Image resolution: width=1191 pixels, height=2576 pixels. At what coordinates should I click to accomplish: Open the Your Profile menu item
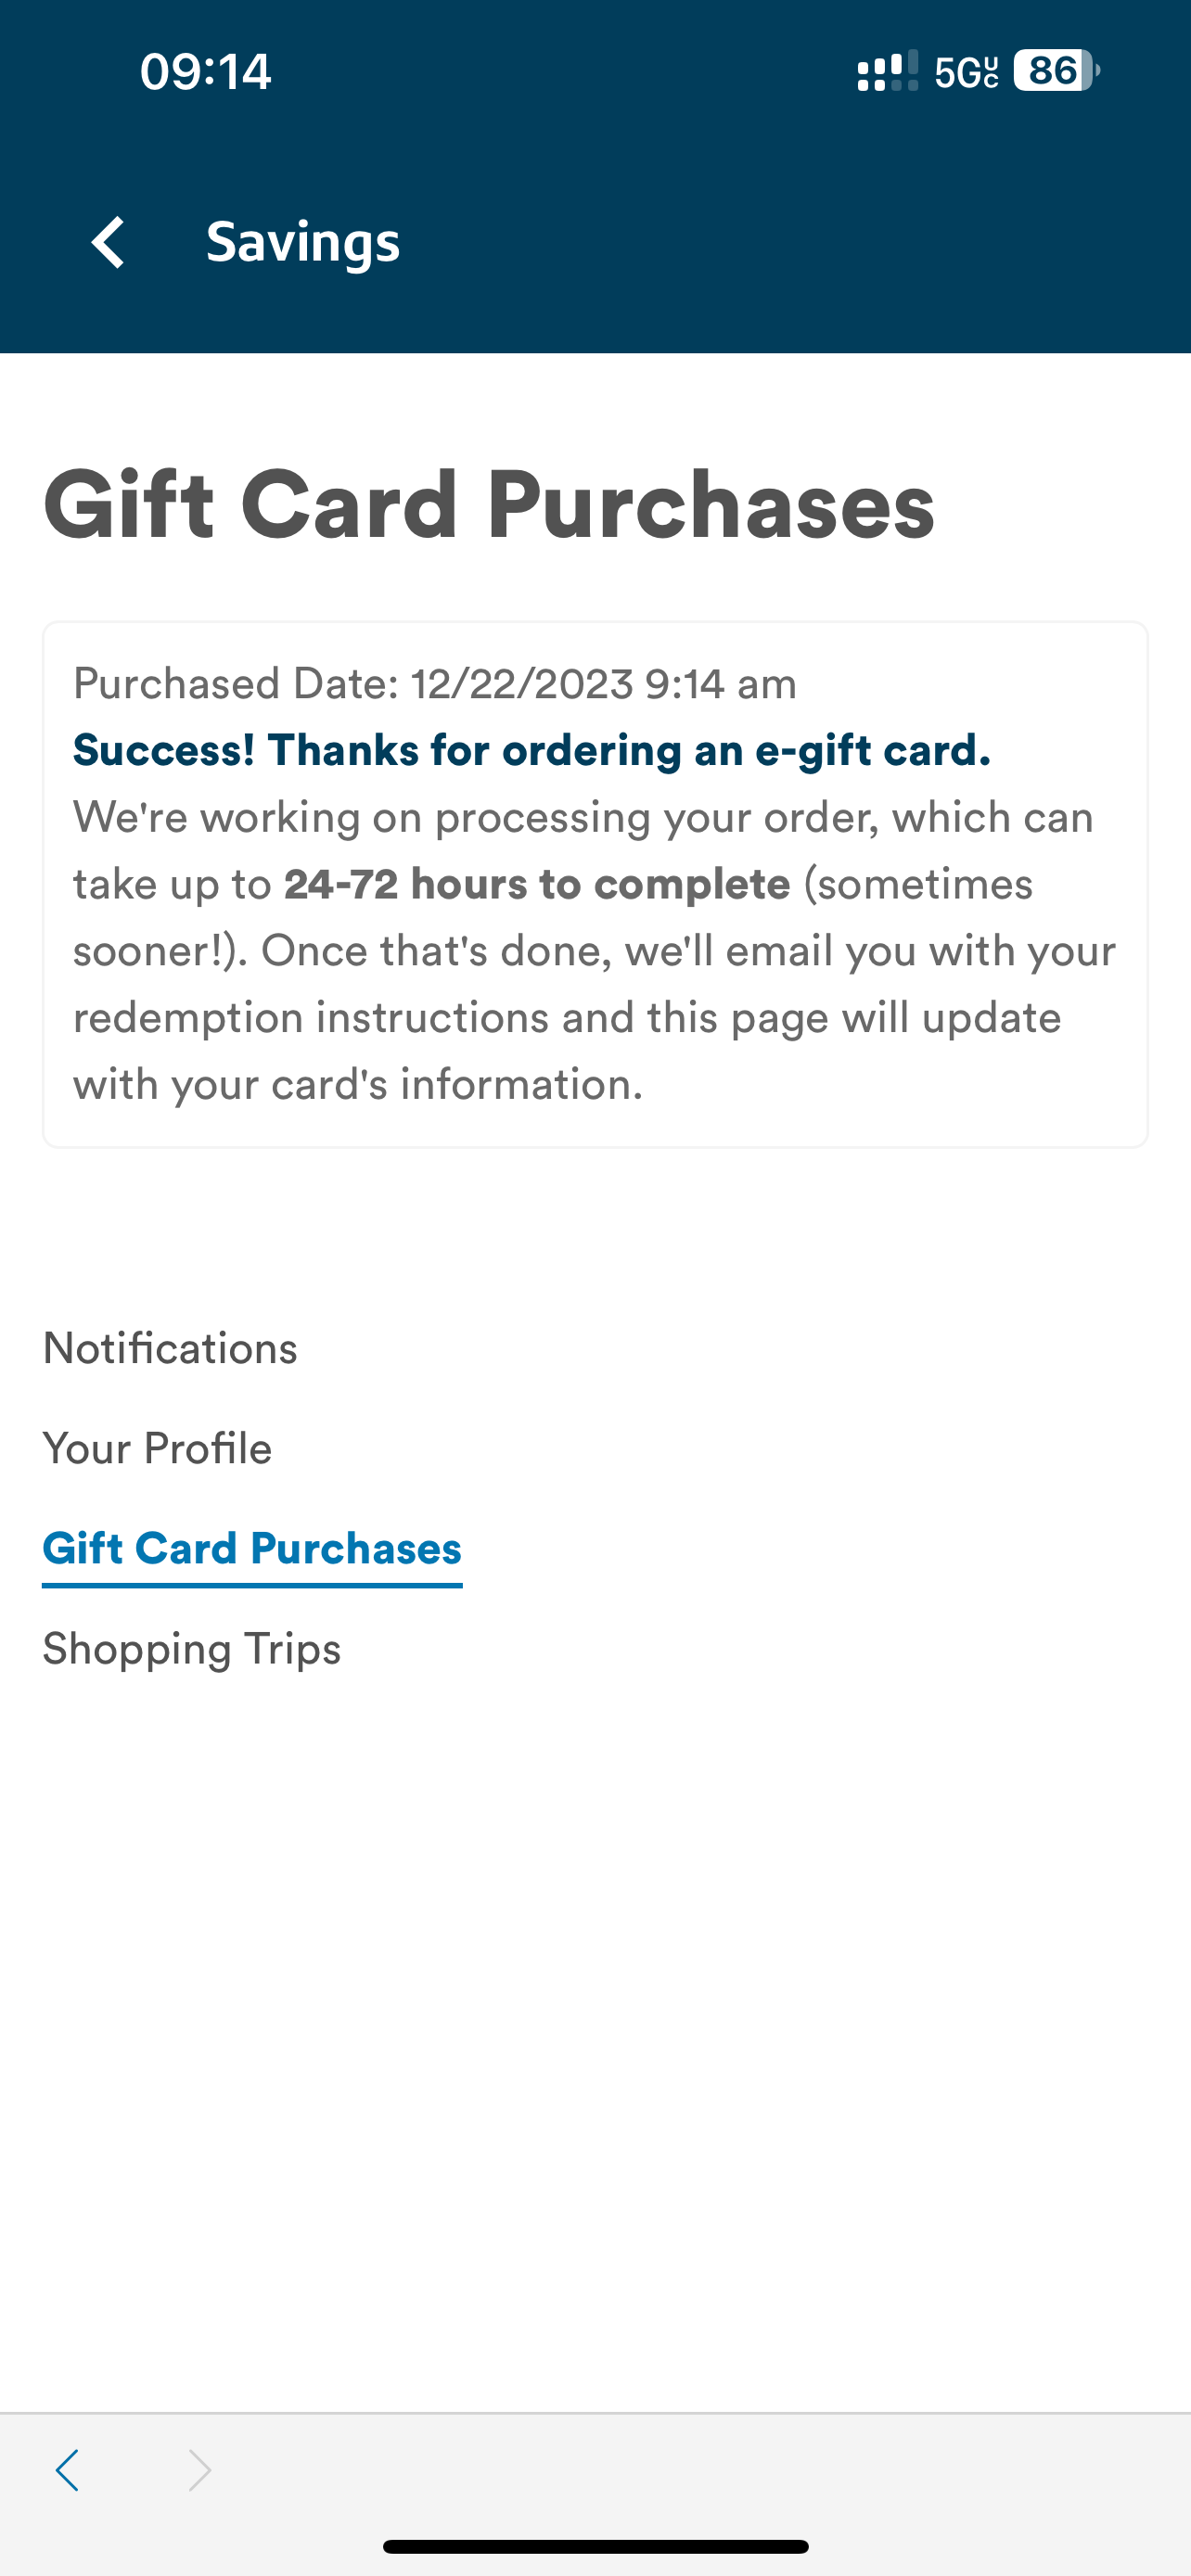(x=157, y=1448)
